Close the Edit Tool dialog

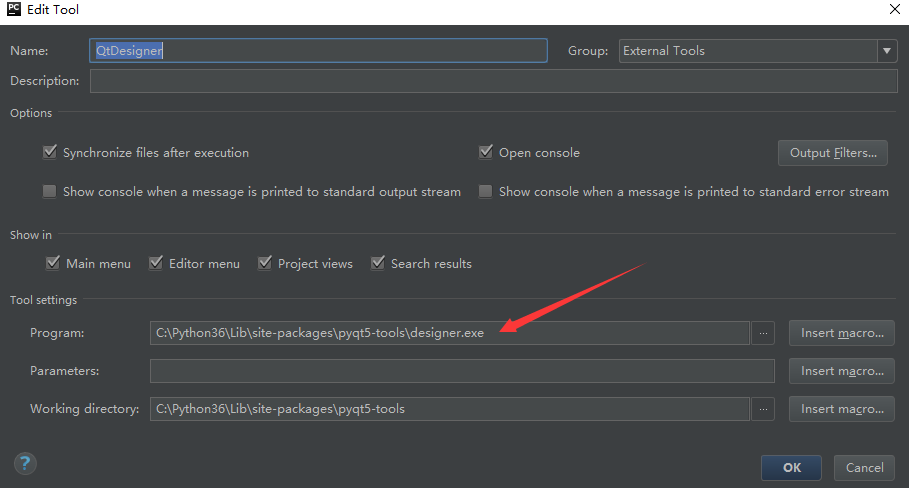tap(895, 9)
